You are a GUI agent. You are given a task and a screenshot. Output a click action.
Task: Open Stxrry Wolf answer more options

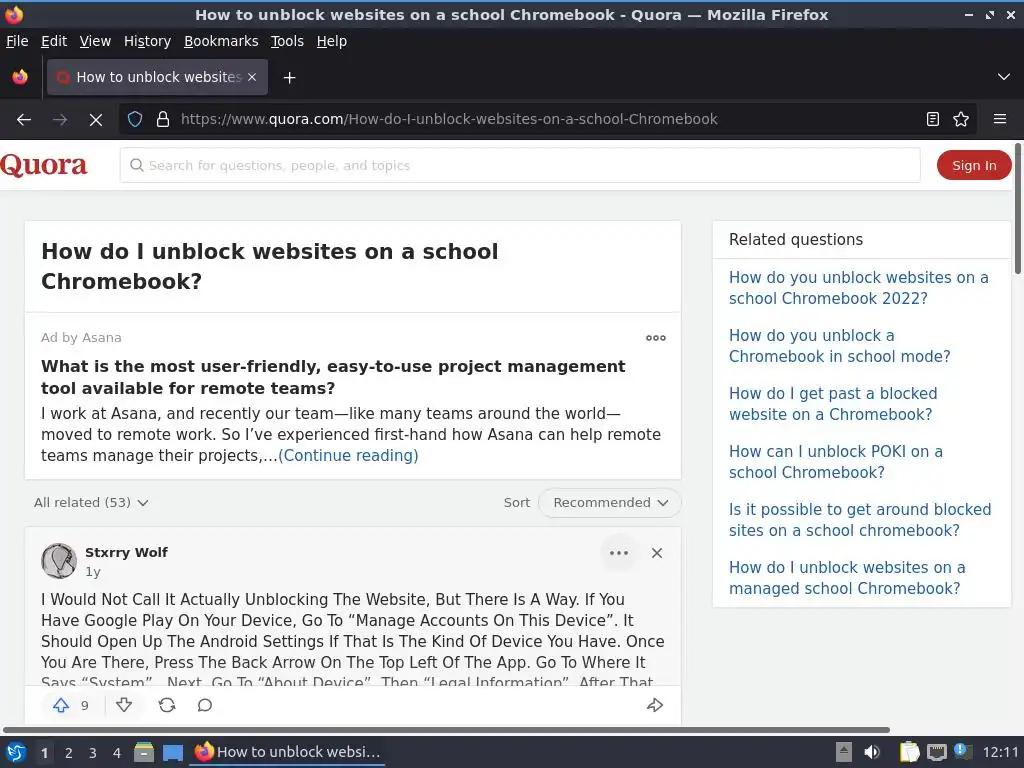618,553
